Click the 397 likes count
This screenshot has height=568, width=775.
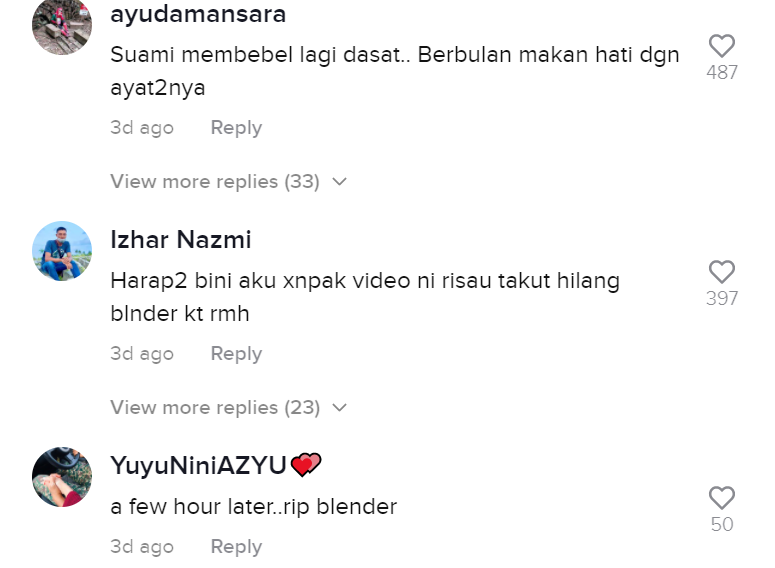pos(722,298)
